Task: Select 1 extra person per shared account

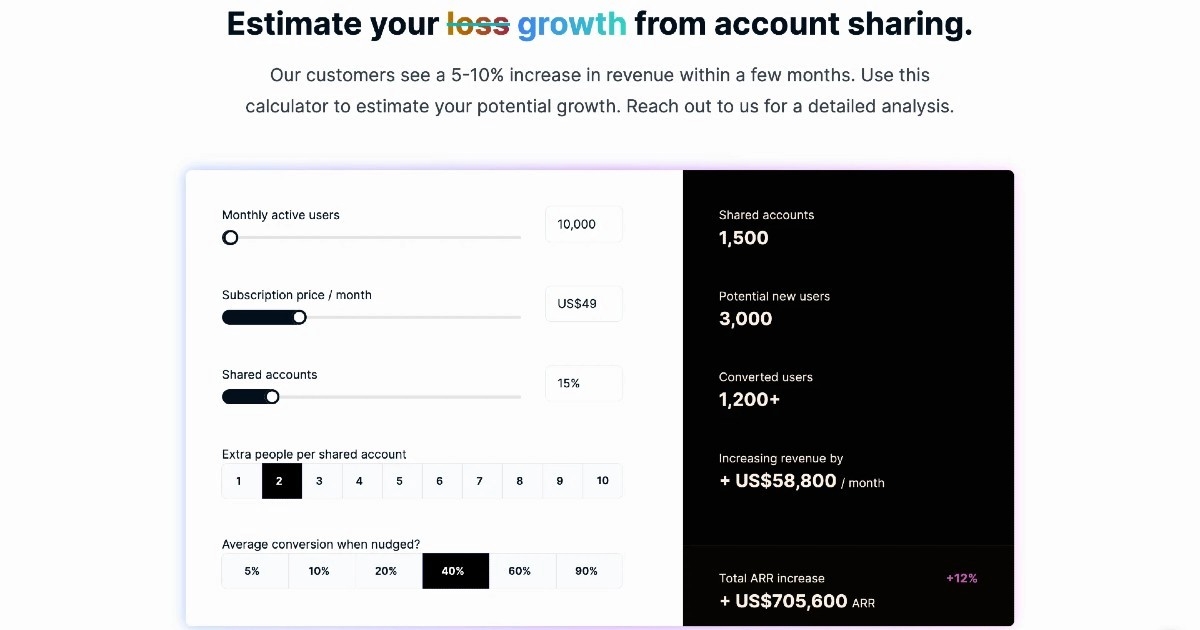Action: click(x=239, y=481)
